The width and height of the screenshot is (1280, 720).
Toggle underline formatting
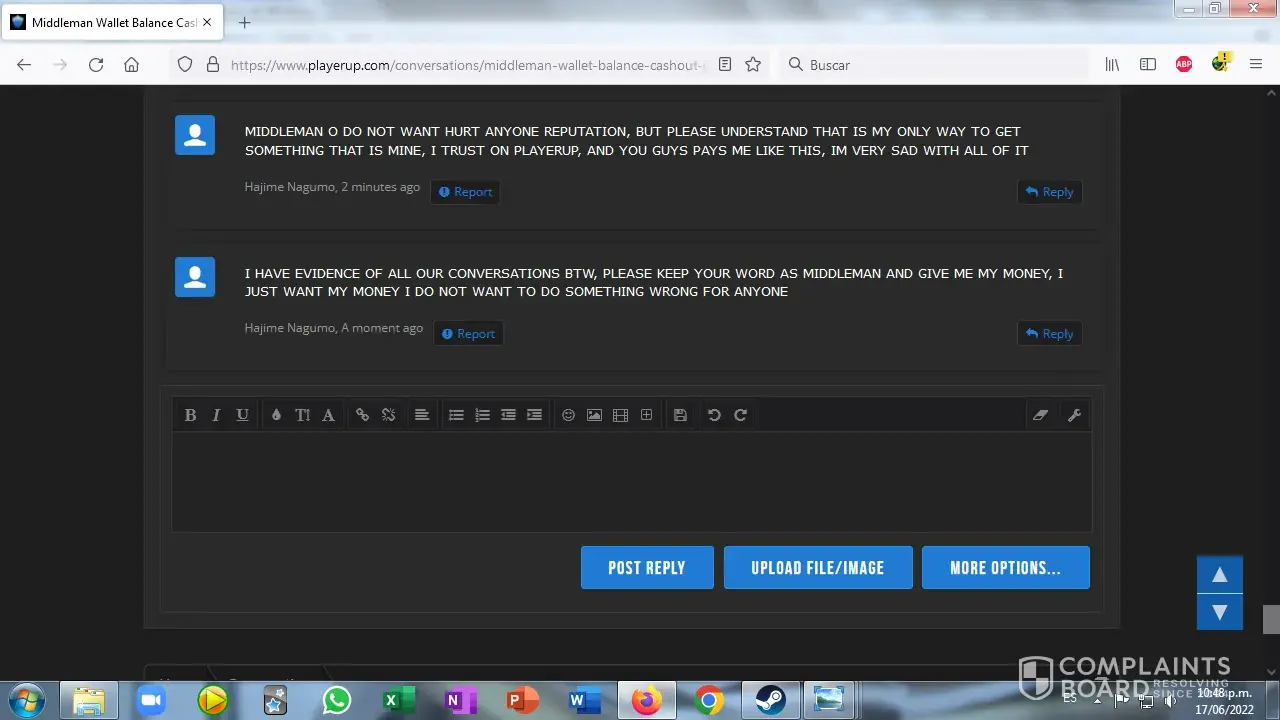[242, 415]
